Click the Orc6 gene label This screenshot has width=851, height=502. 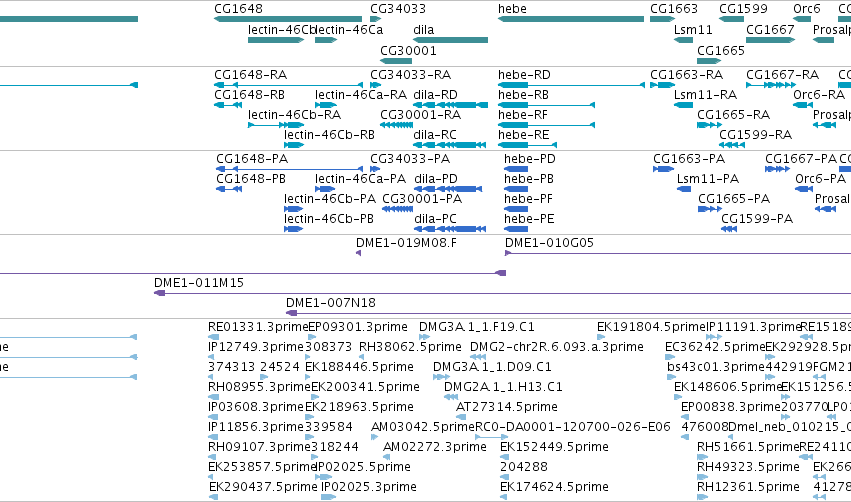click(807, 9)
